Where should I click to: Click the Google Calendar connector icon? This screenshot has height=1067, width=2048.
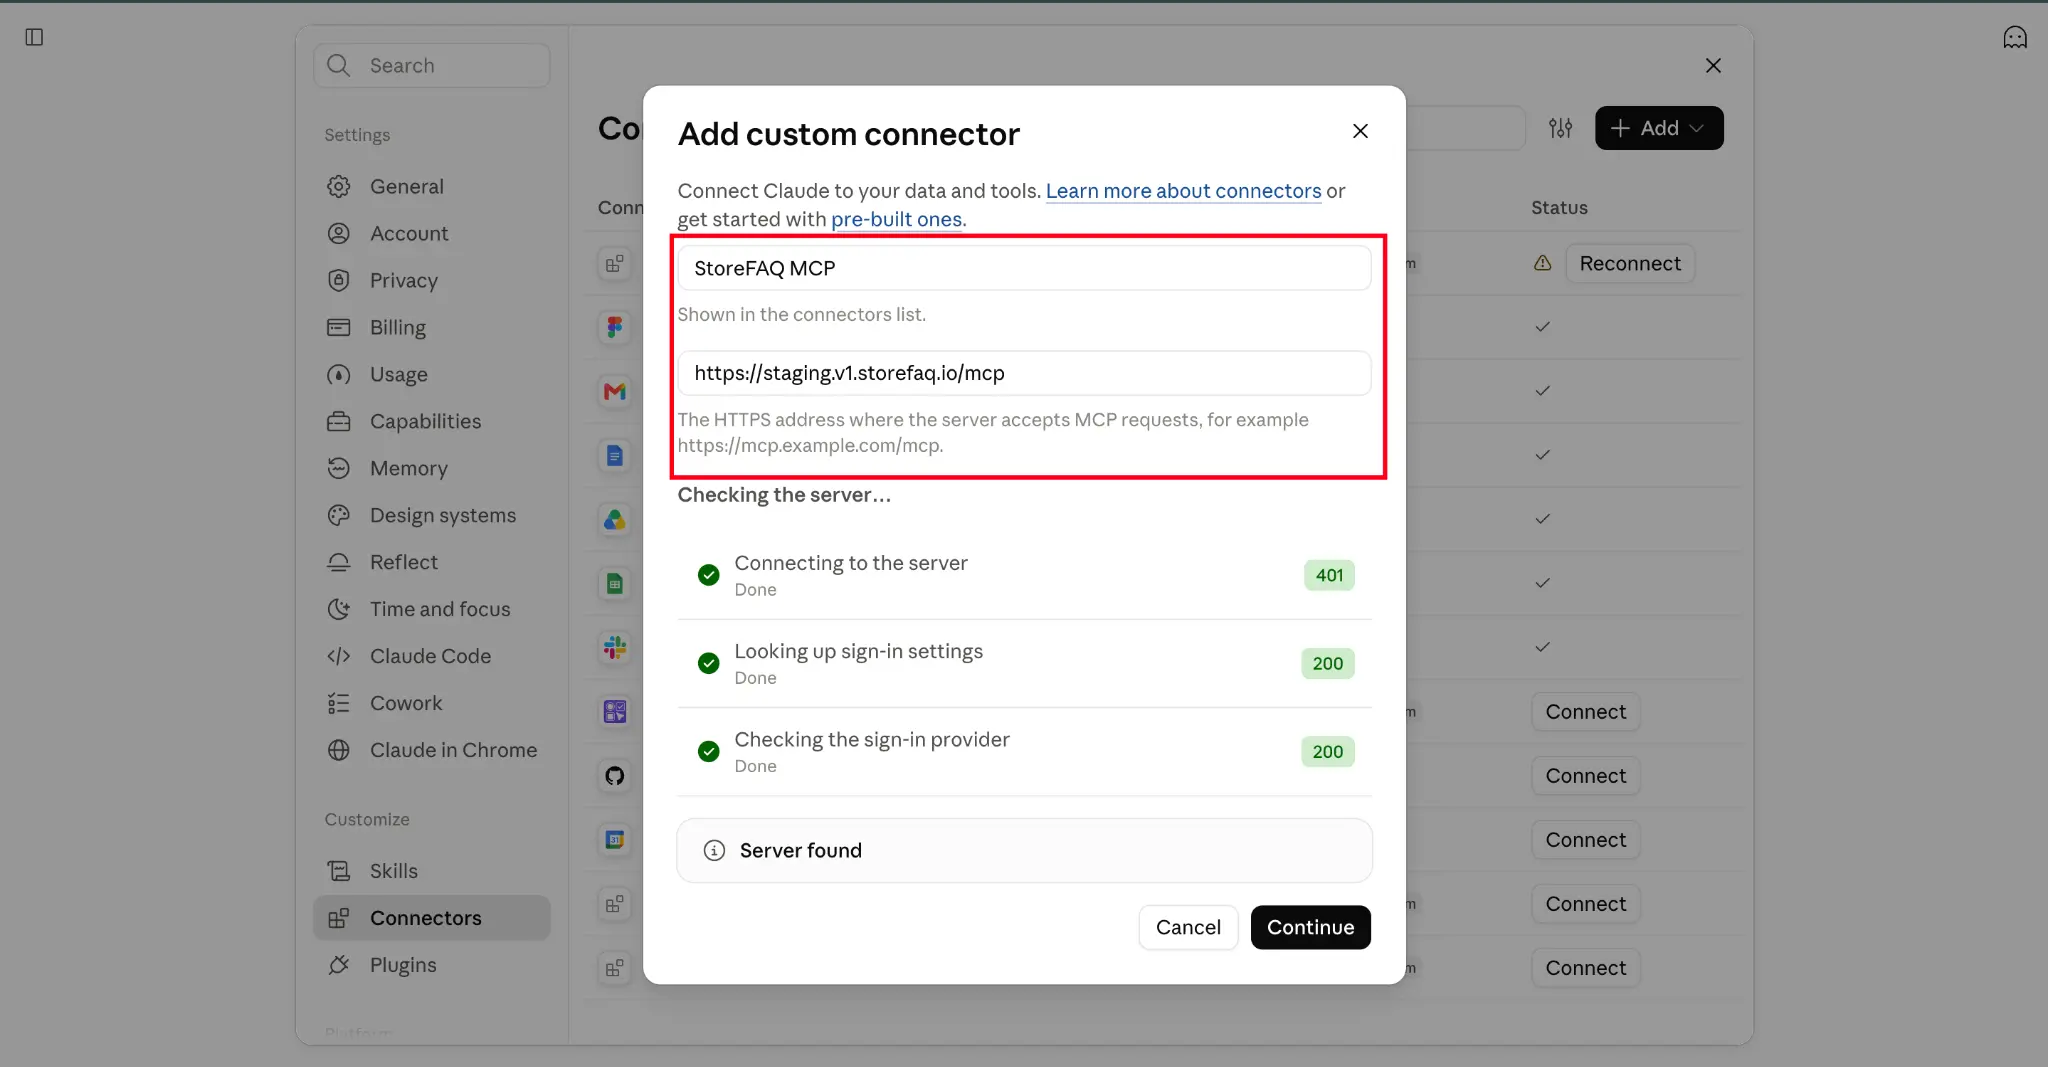pyautogui.click(x=615, y=839)
